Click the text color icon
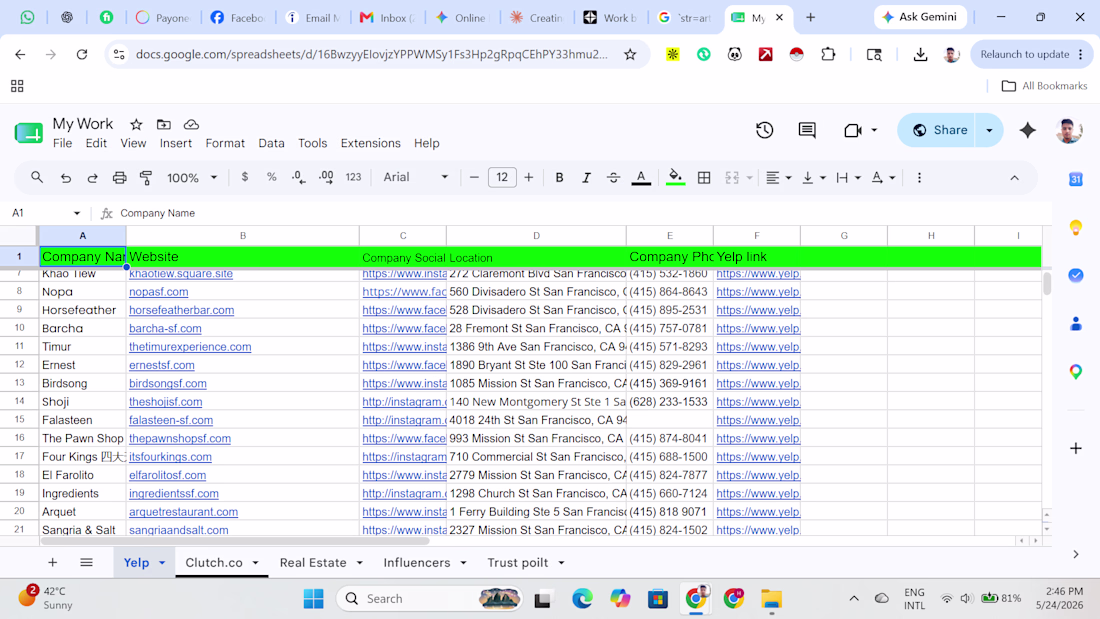This screenshot has height=619, width=1100. (x=640, y=178)
